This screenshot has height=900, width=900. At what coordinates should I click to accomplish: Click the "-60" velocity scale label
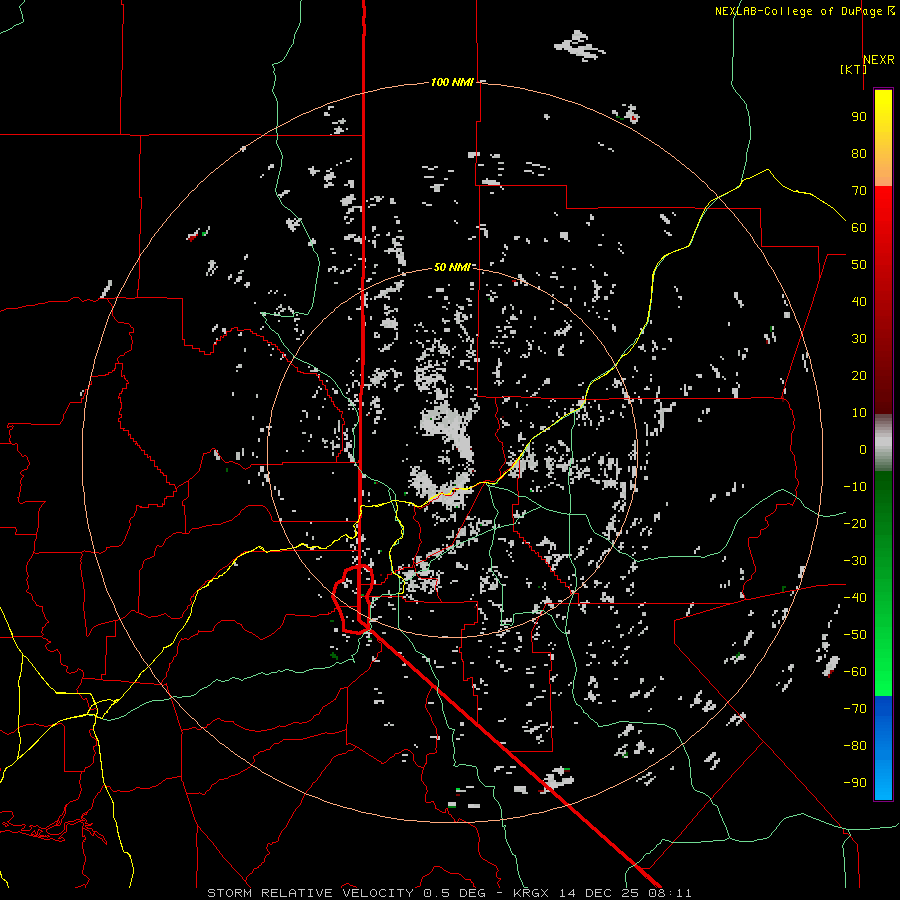pyautogui.click(x=855, y=672)
